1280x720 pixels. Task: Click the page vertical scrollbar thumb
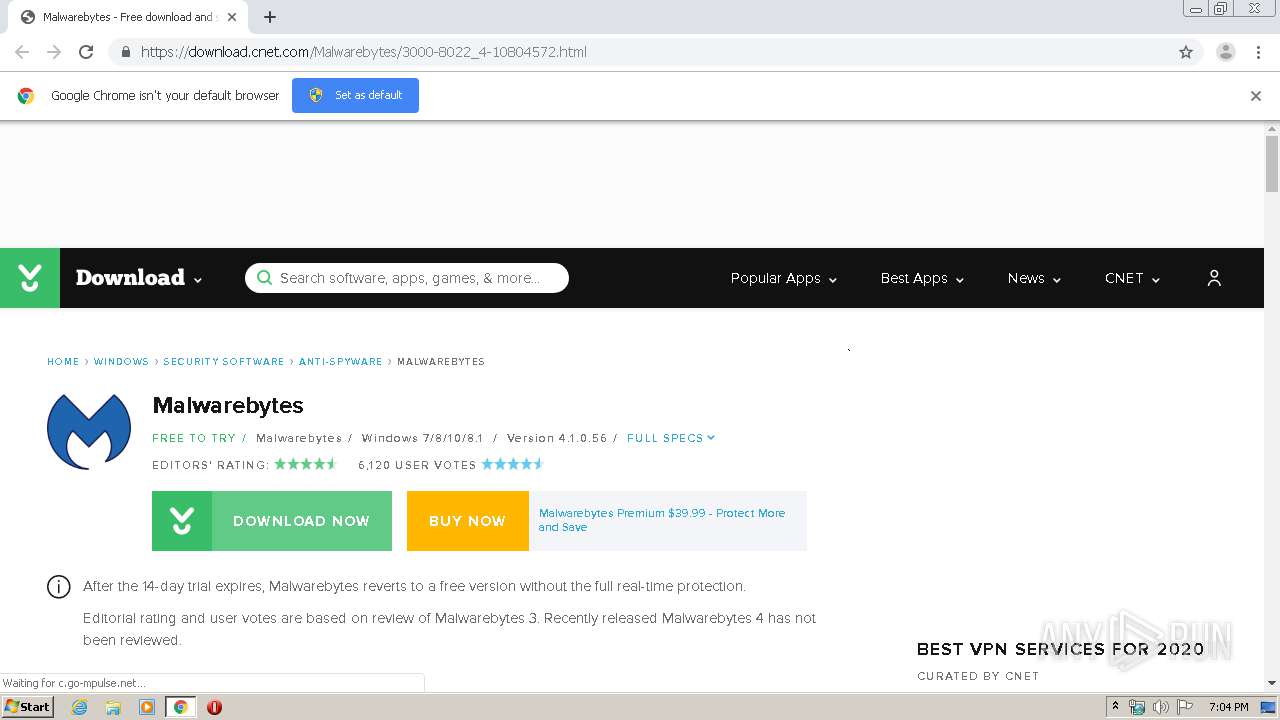pyautogui.click(x=1272, y=163)
